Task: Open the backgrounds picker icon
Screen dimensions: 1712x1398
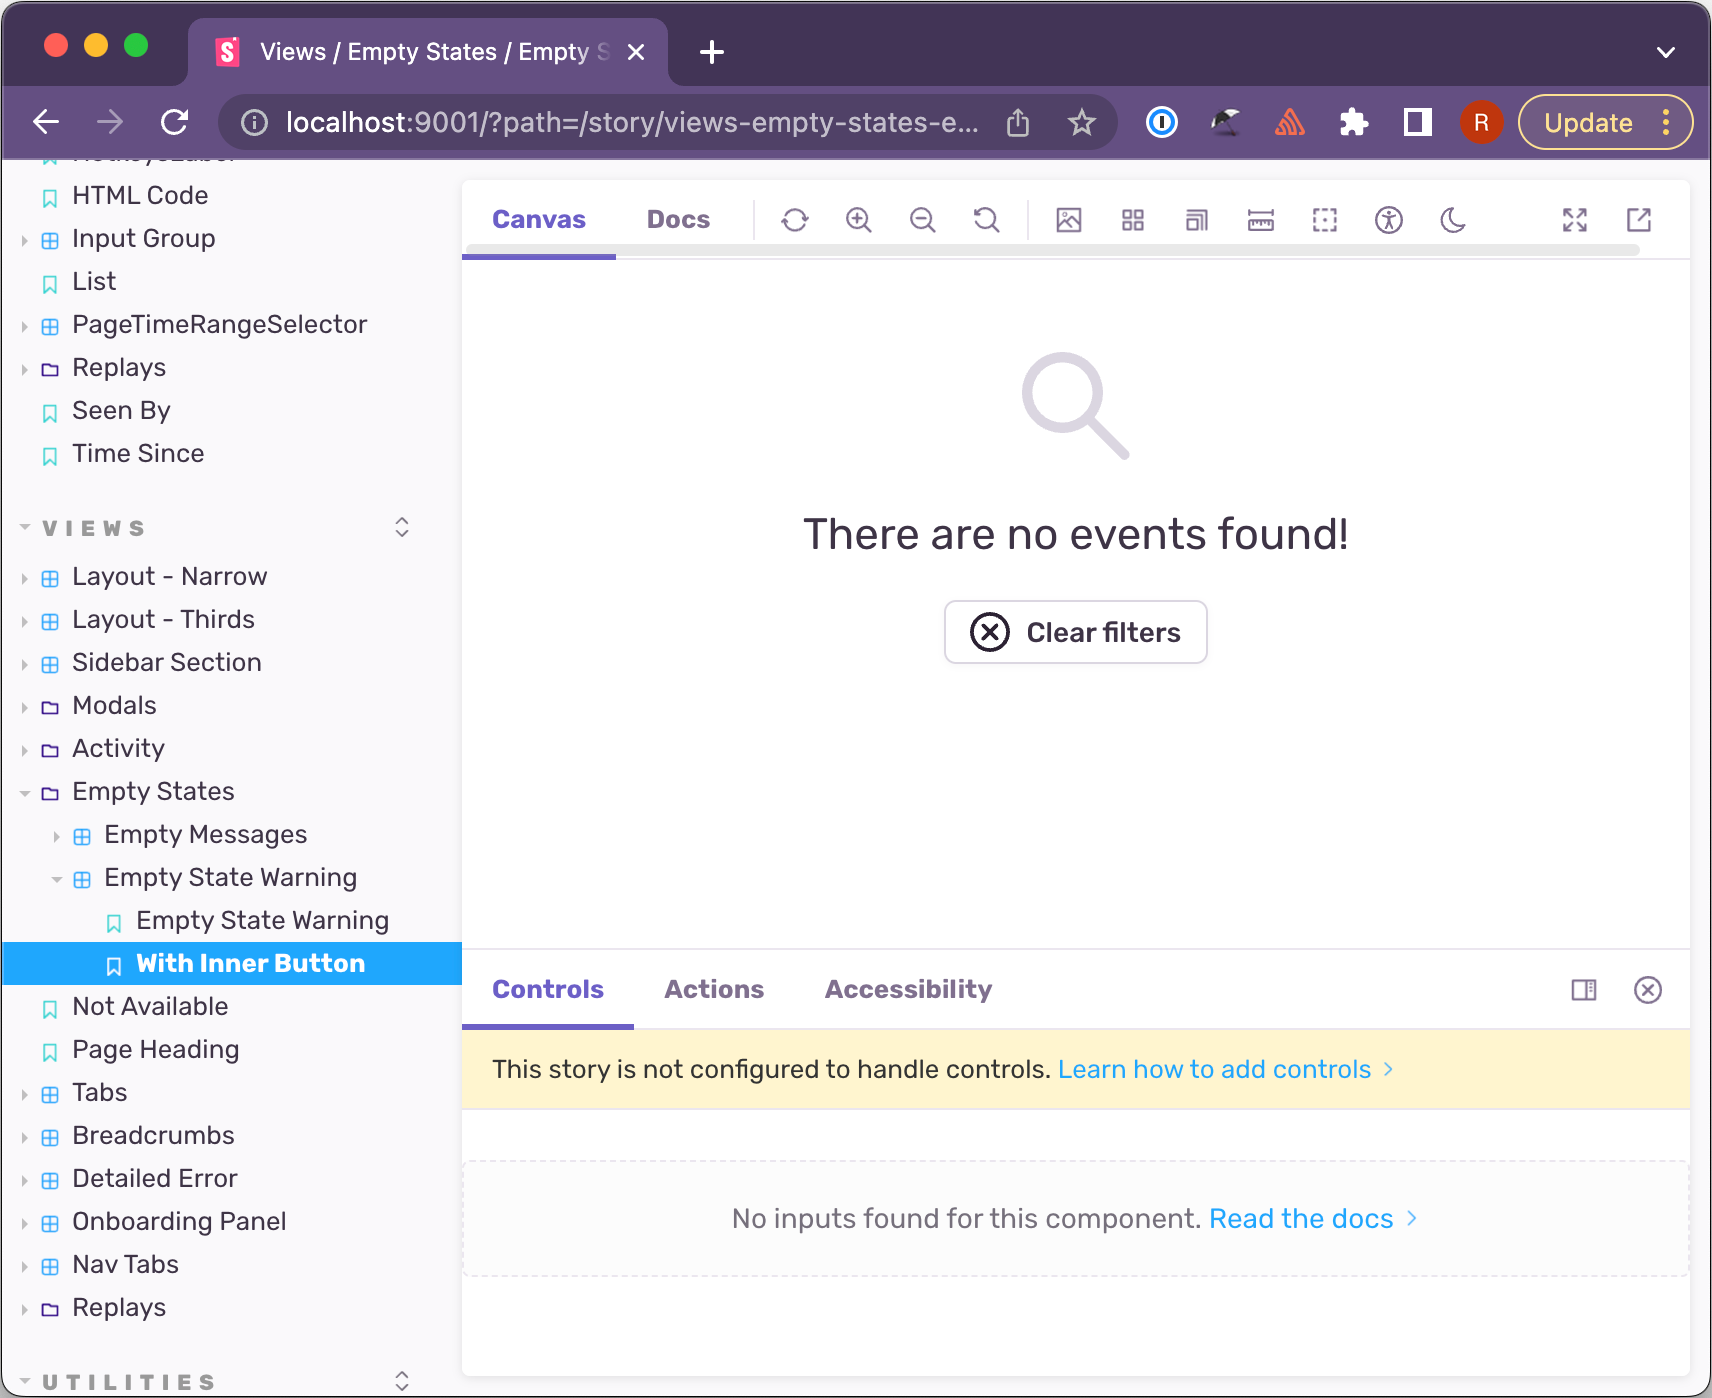Action: coord(1069,220)
